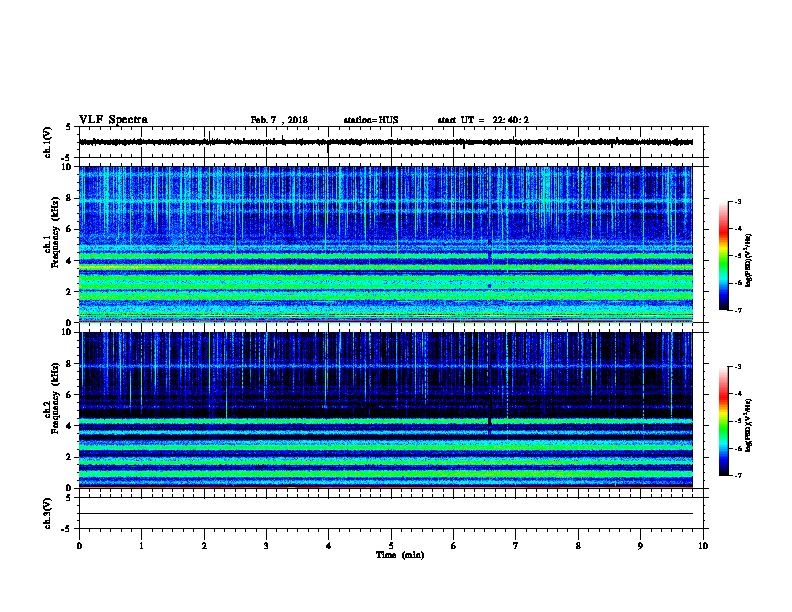The image size is (792, 612).
Task: Click time axis tick label 0
Action: tap(79, 545)
